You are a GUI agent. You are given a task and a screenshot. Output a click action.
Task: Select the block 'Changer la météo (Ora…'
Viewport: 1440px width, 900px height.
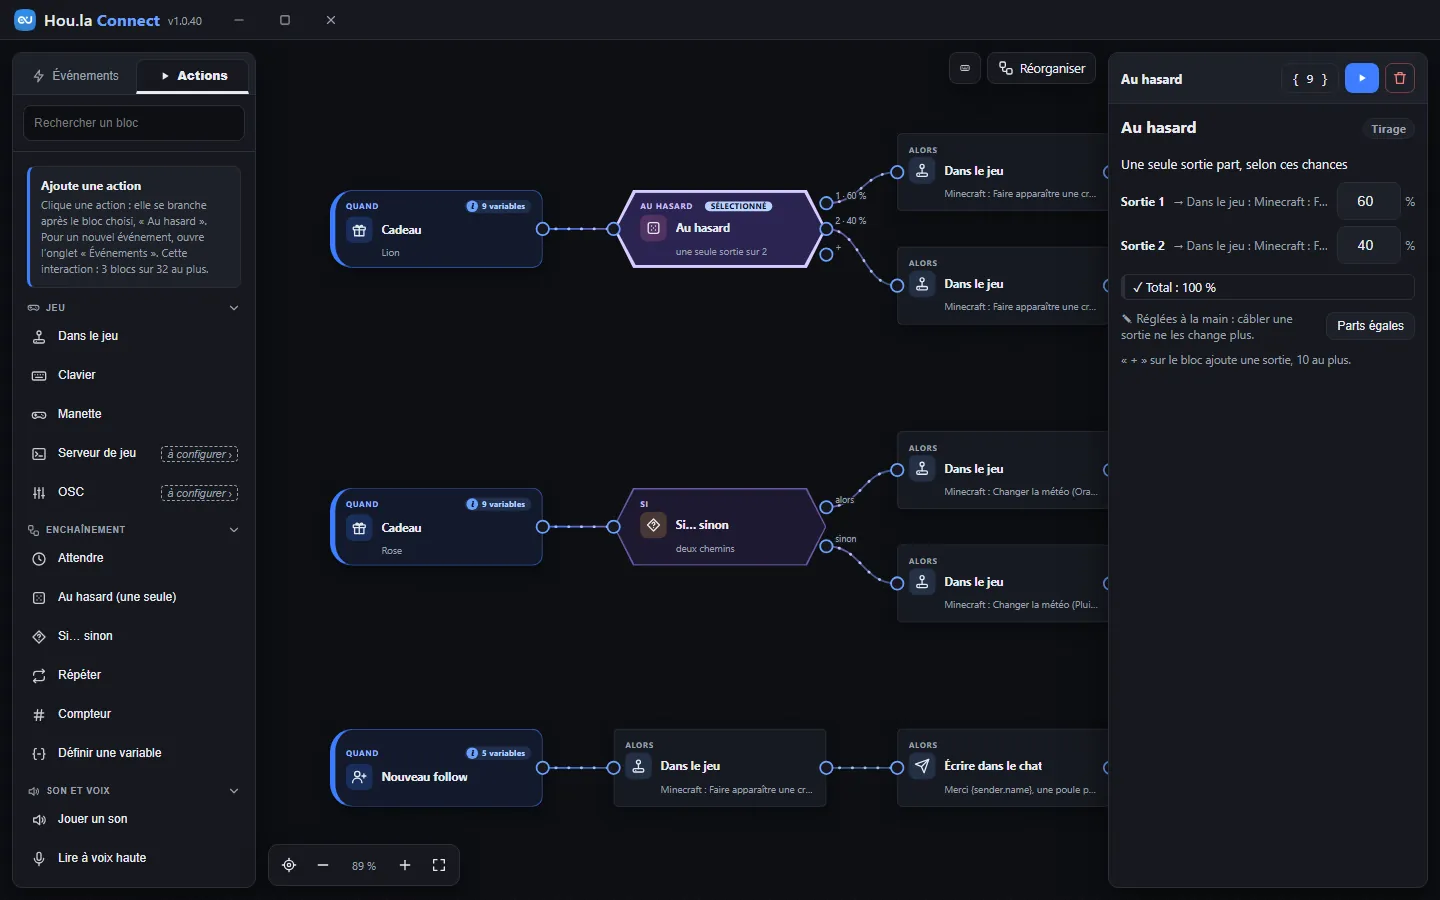click(1003, 471)
